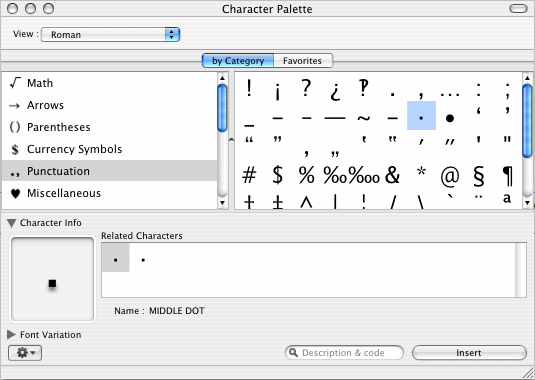Click the category list scroll up arrow
The width and height of the screenshot is (535, 380).
pos(222,78)
